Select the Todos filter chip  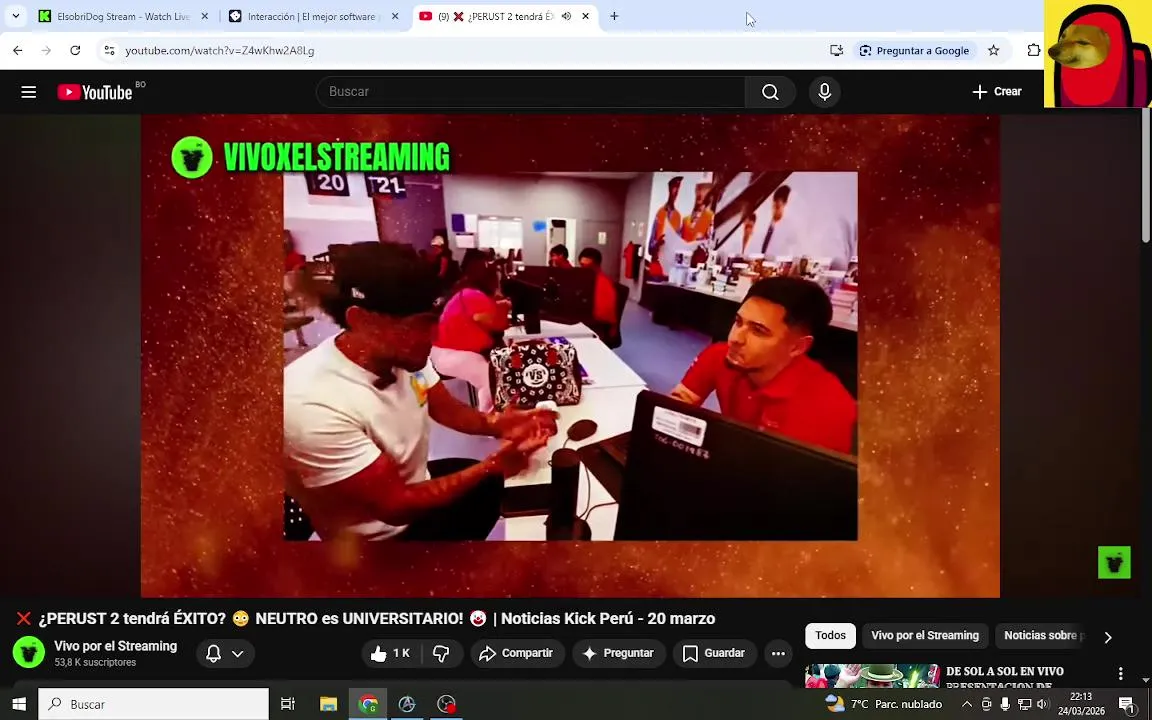830,636
